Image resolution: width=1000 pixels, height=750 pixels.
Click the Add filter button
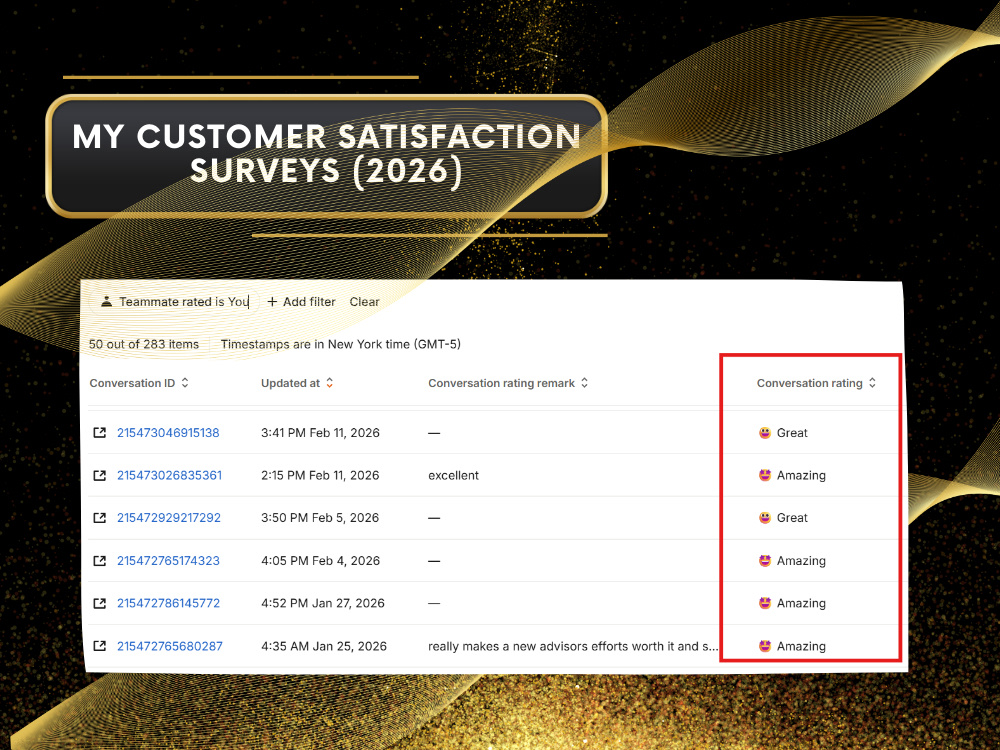(x=301, y=302)
